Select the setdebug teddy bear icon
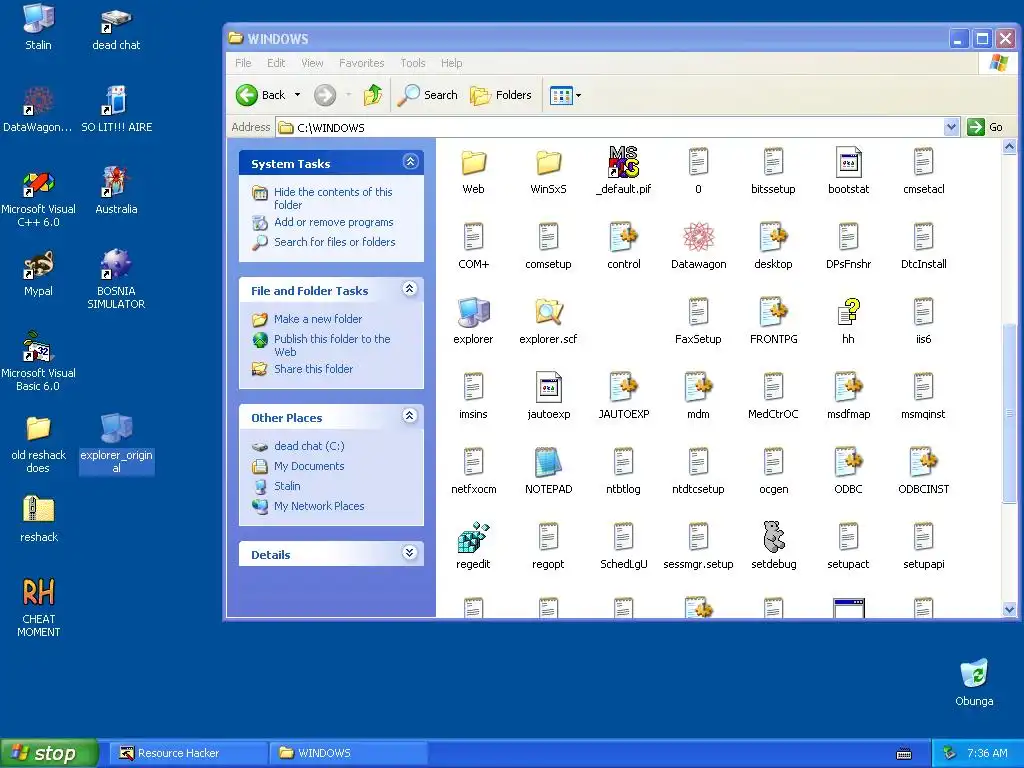1024x768 pixels. pyautogui.click(x=773, y=537)
